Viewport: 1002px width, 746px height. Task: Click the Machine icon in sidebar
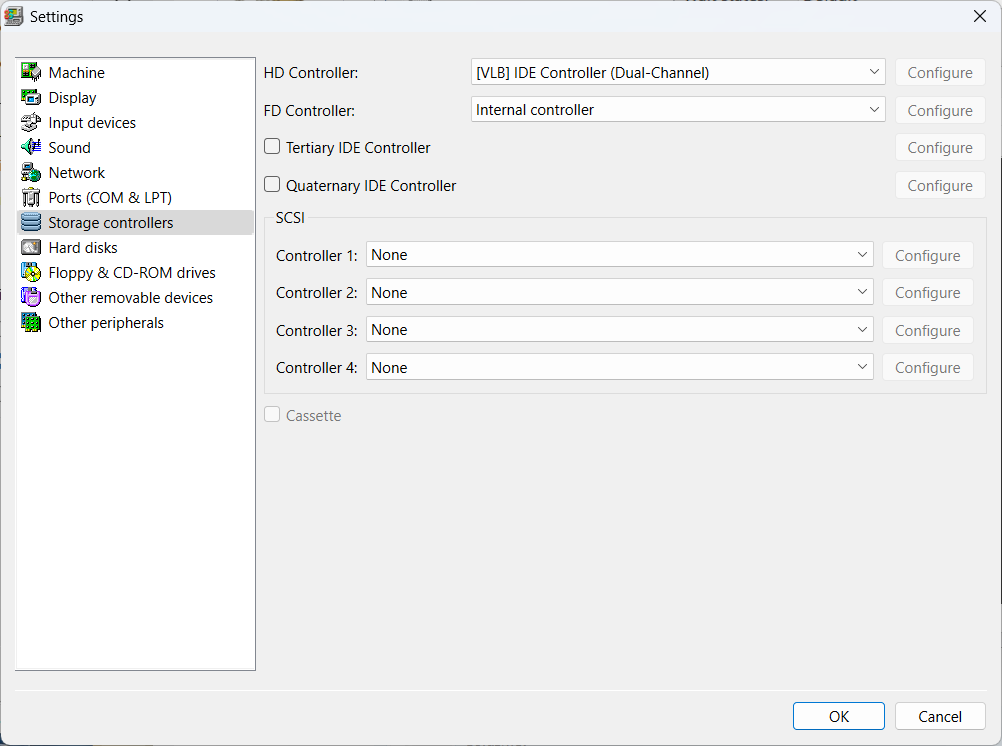point(31,72)
